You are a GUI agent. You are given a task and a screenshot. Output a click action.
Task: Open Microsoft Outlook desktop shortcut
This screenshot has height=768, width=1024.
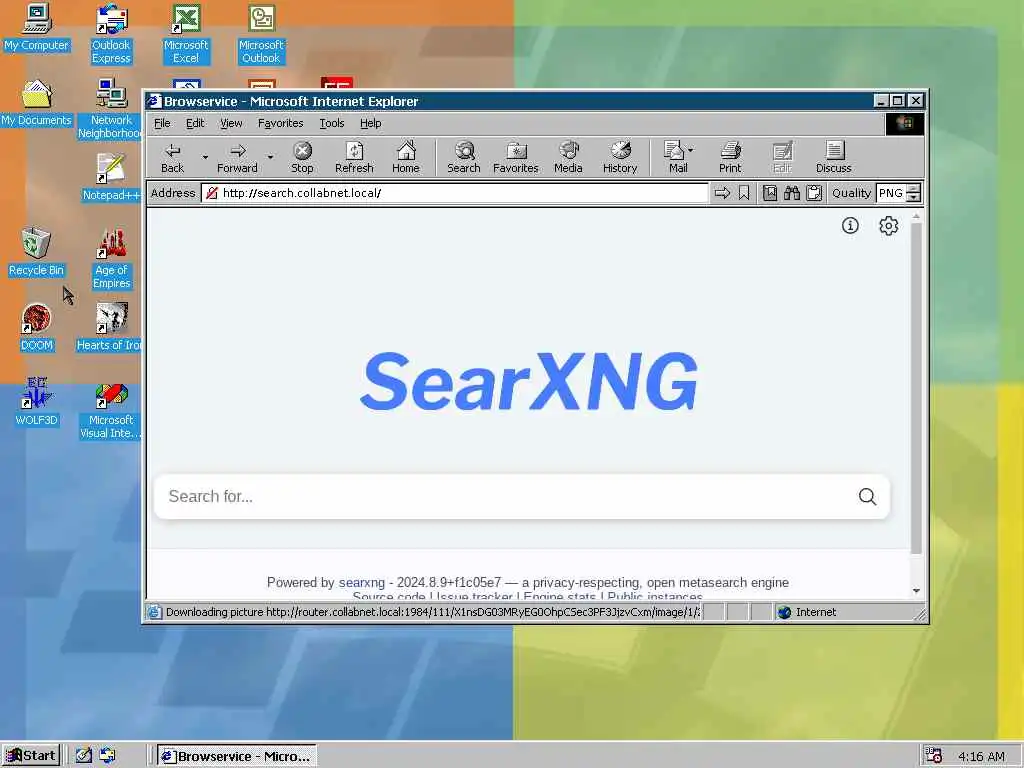coord(261,34)
